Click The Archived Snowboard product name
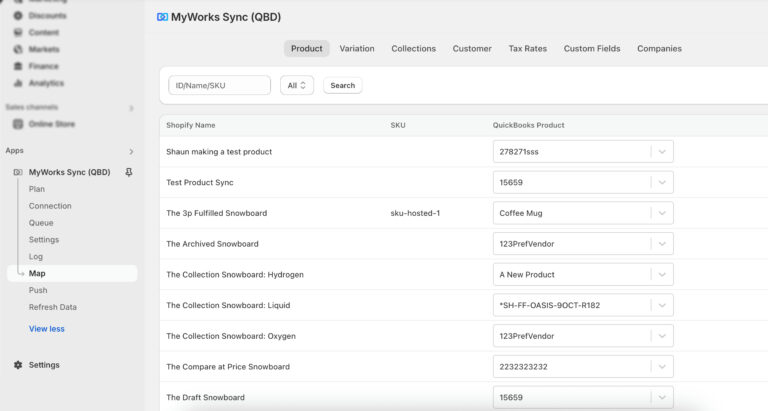Screen dimensions: 768x411 coord(212,244)
